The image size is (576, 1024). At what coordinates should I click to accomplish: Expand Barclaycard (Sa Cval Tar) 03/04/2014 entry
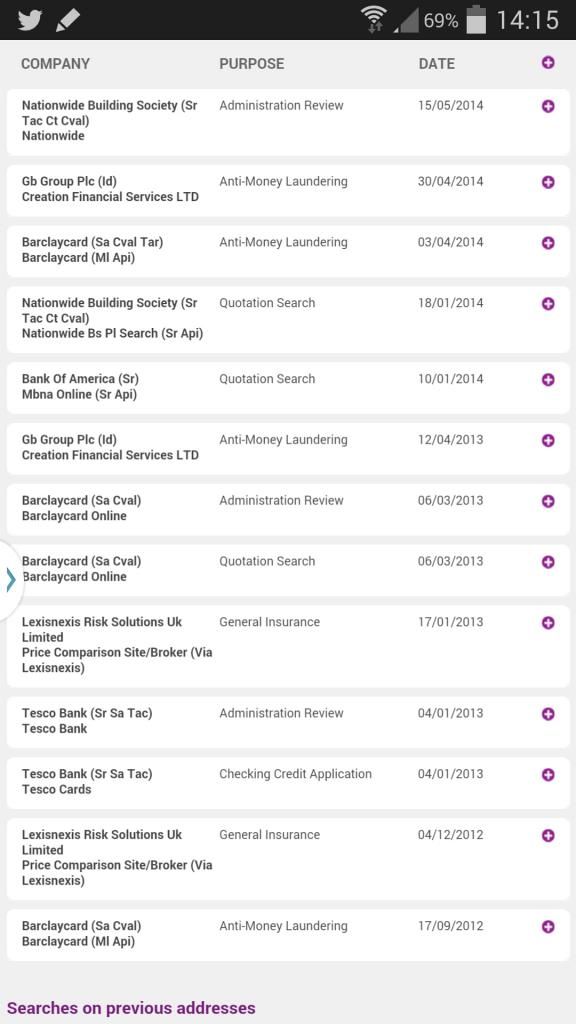(548, 243)
